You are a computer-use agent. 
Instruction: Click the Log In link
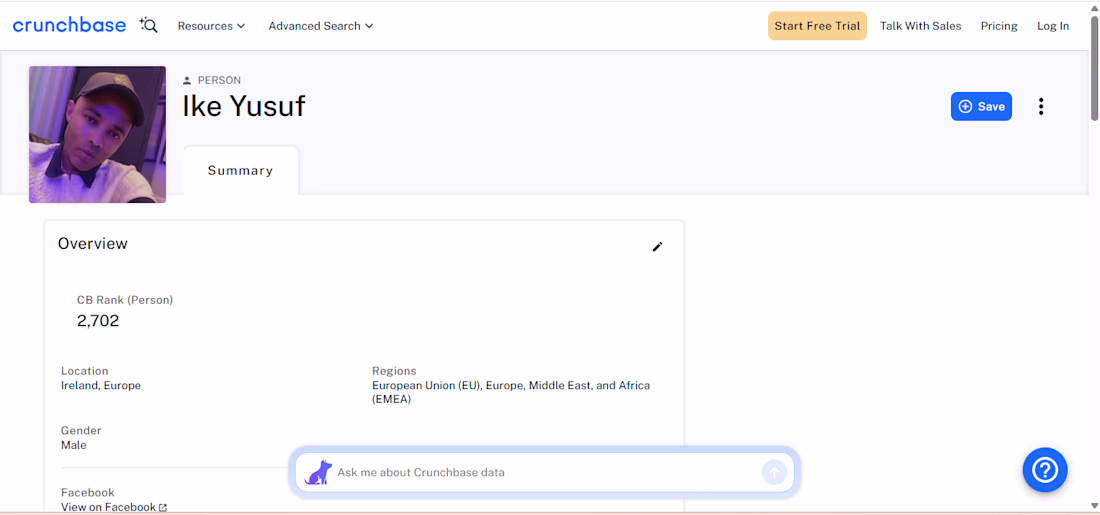click(x=1053, y=26)
